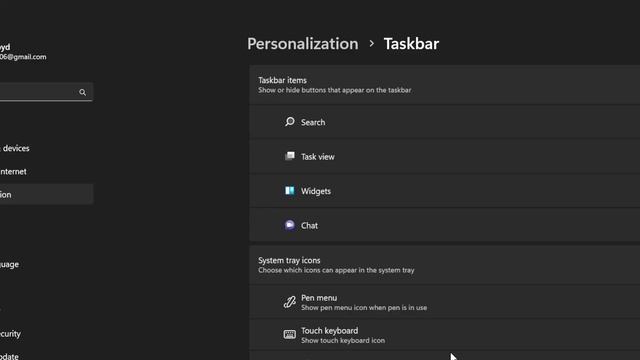The height and width of the screenshot is (360, 640).
Task: Click the Widgets row label
Action: (x=316, y=191)
